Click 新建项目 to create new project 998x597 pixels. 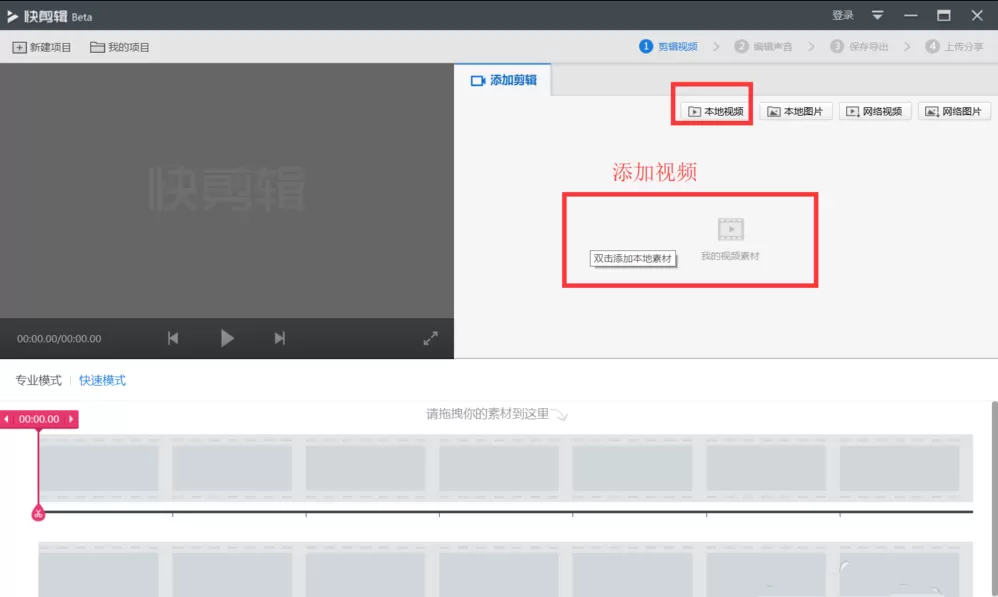point(42,47)
